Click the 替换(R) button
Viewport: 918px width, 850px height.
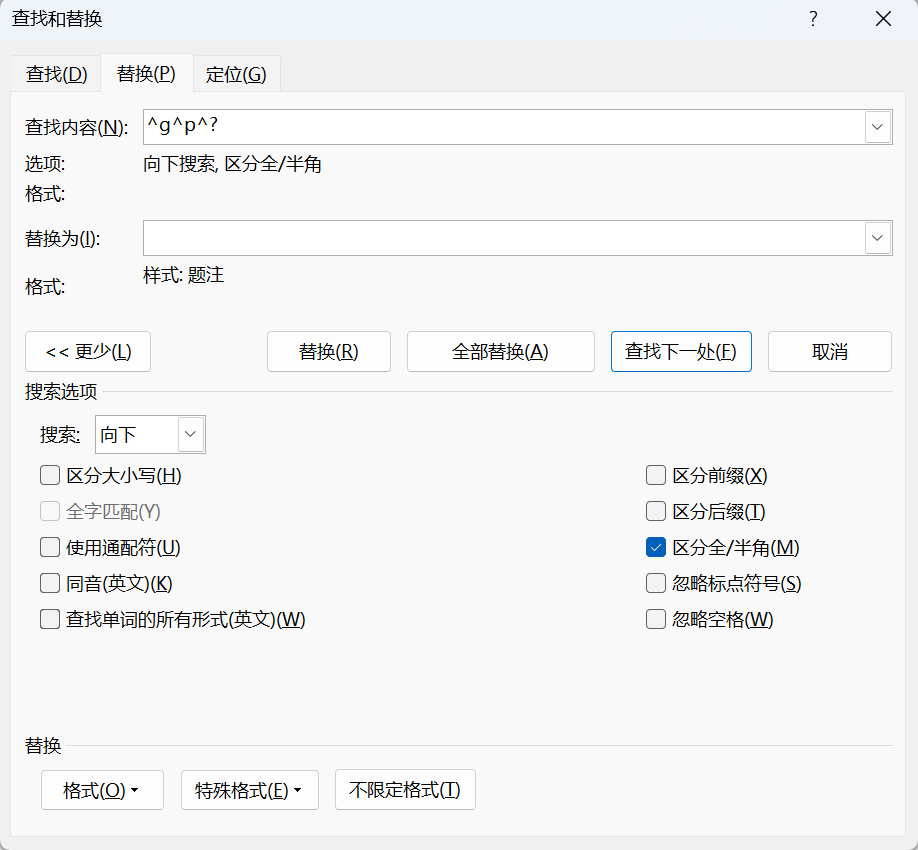328,351
